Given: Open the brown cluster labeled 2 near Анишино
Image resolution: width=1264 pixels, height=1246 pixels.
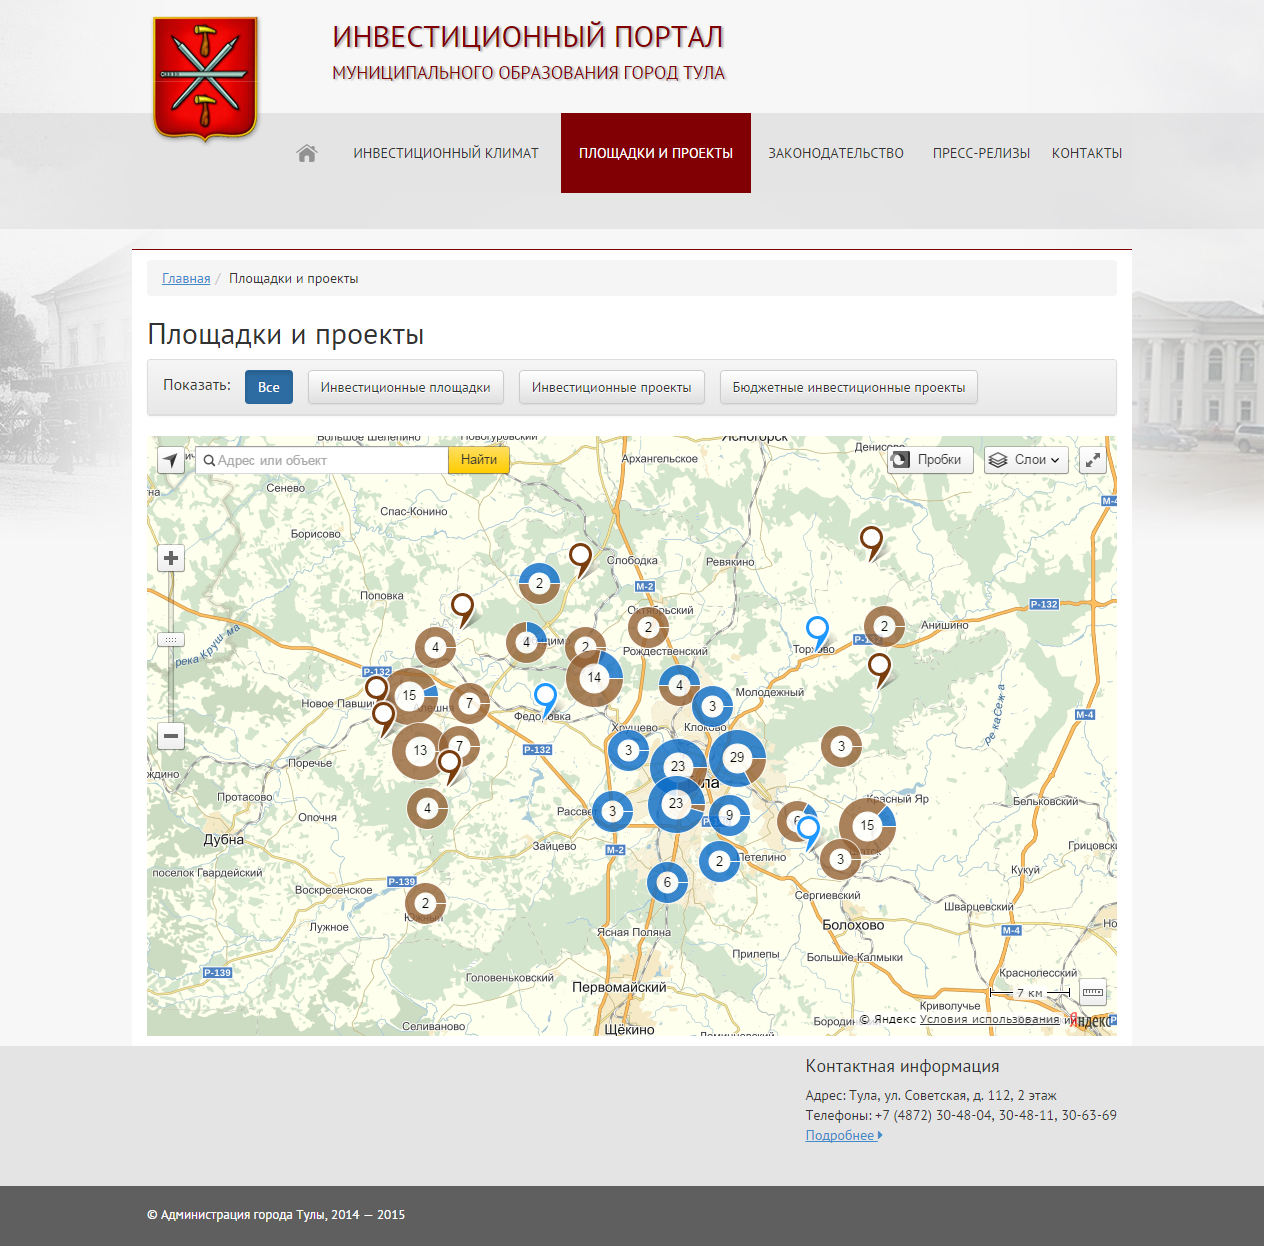Looking at the screenshot, I should [884, 627].
